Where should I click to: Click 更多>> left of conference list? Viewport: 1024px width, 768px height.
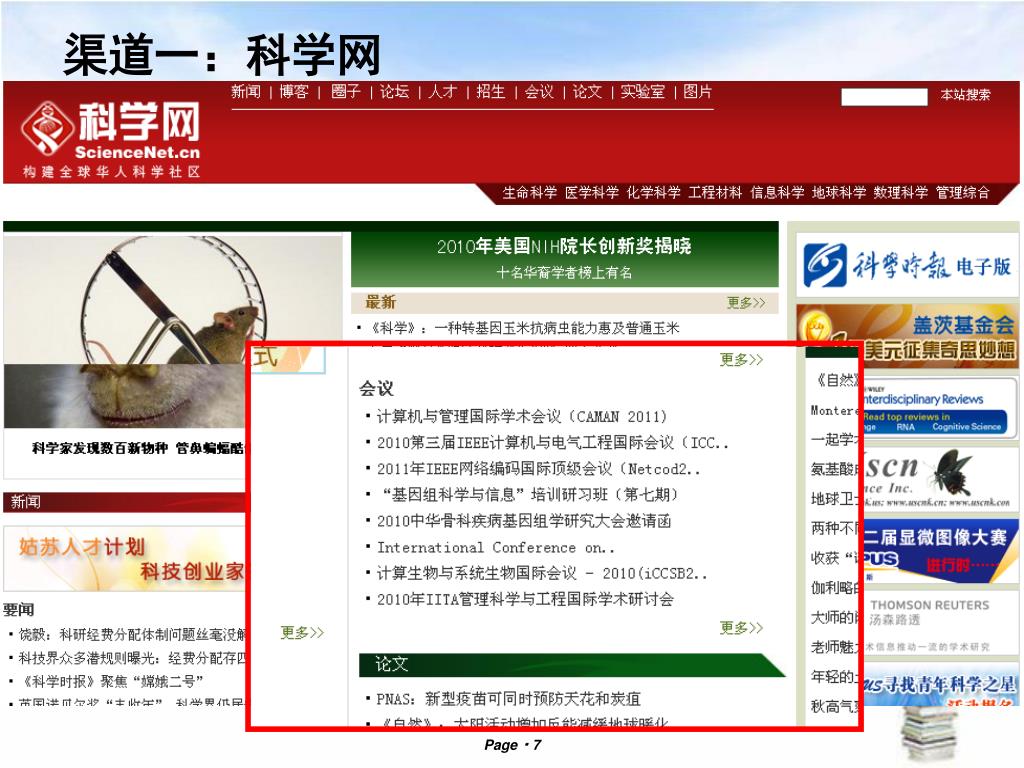pyautogui.click(x=302, y=632)
